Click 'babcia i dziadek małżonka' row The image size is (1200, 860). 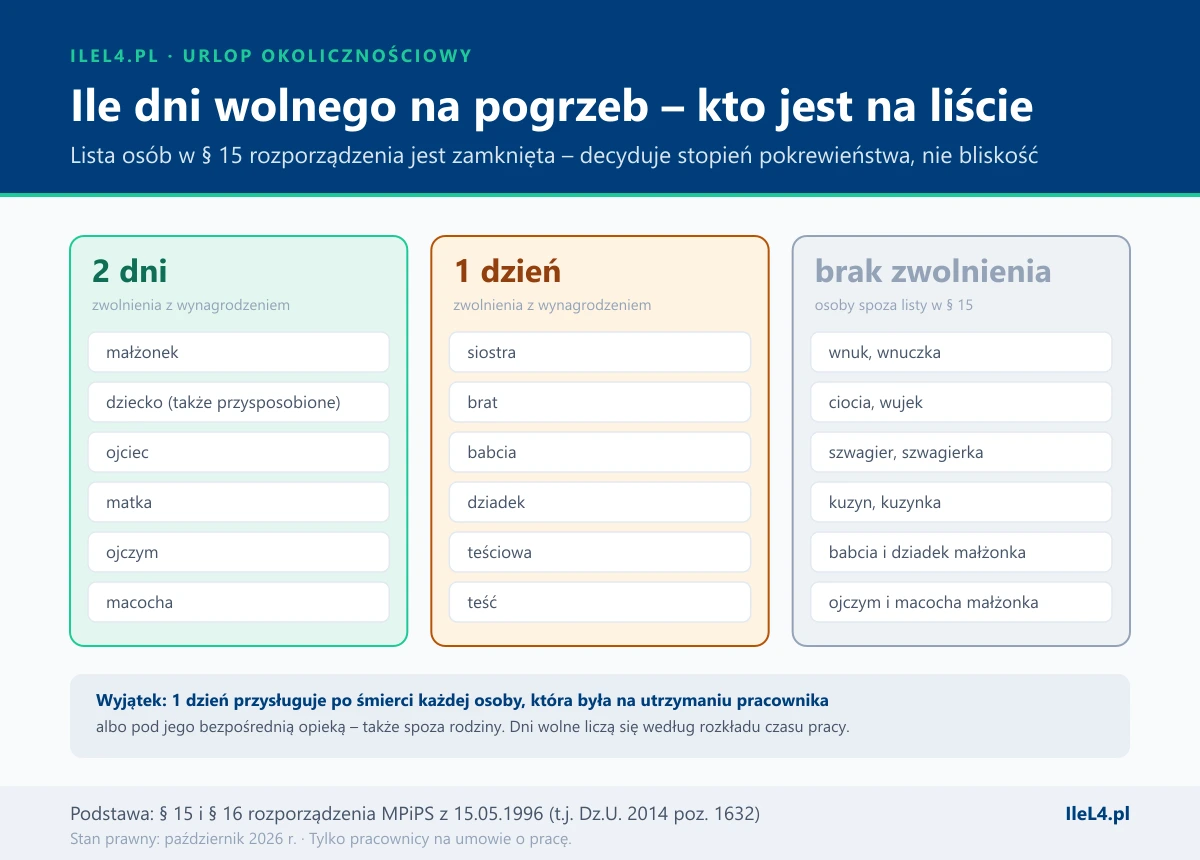pyautogui.click(x=961, y=552)
